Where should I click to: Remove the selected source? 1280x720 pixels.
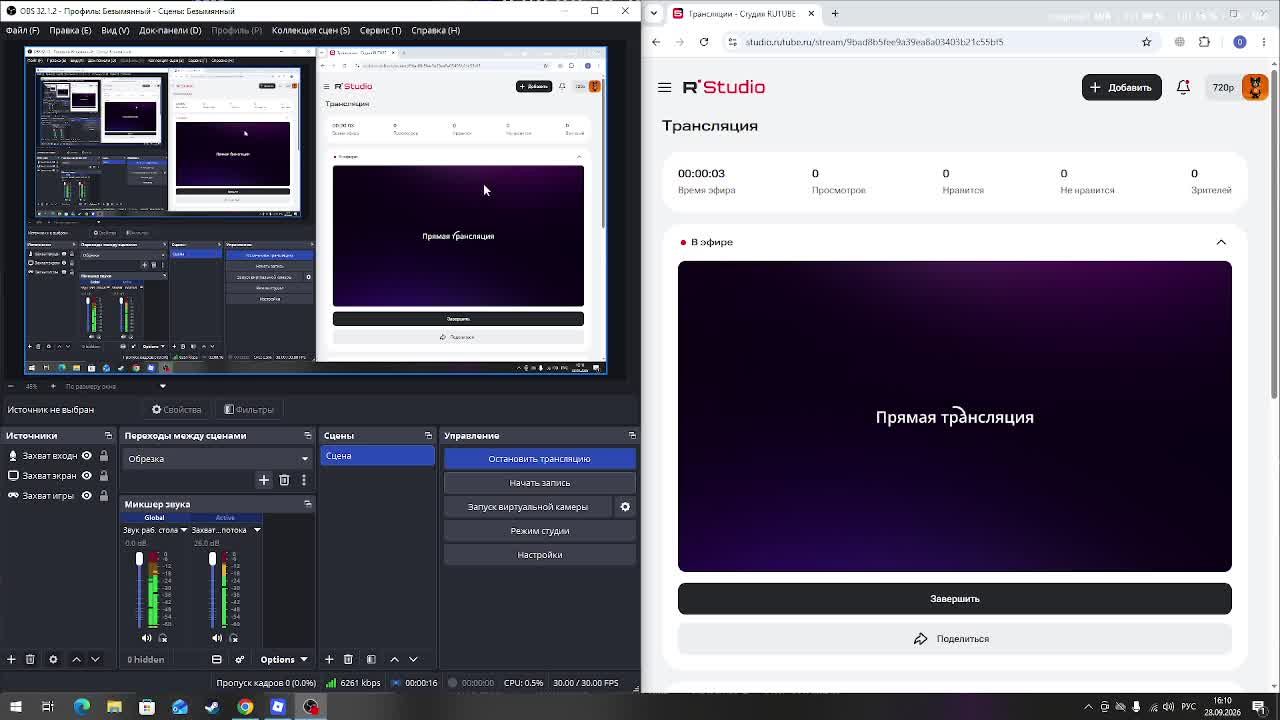30,660
